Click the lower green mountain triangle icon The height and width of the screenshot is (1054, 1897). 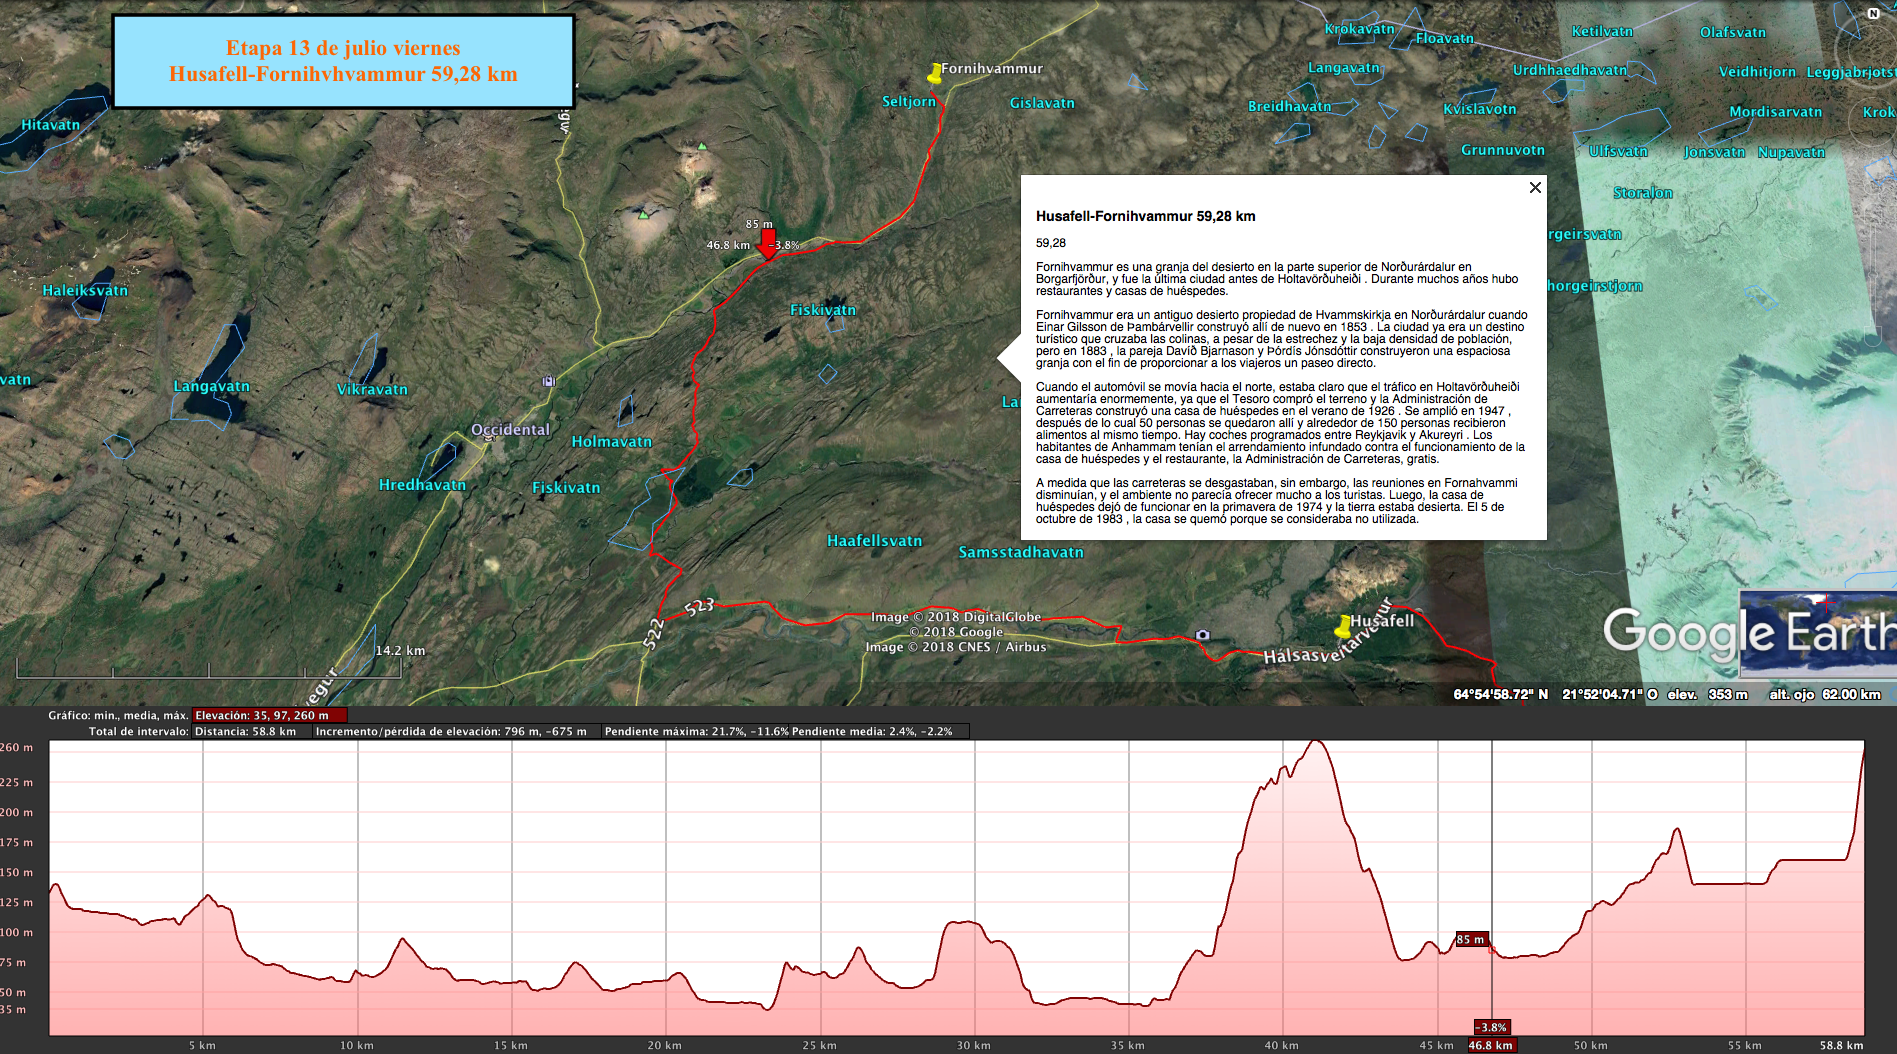tap(643, 214)
